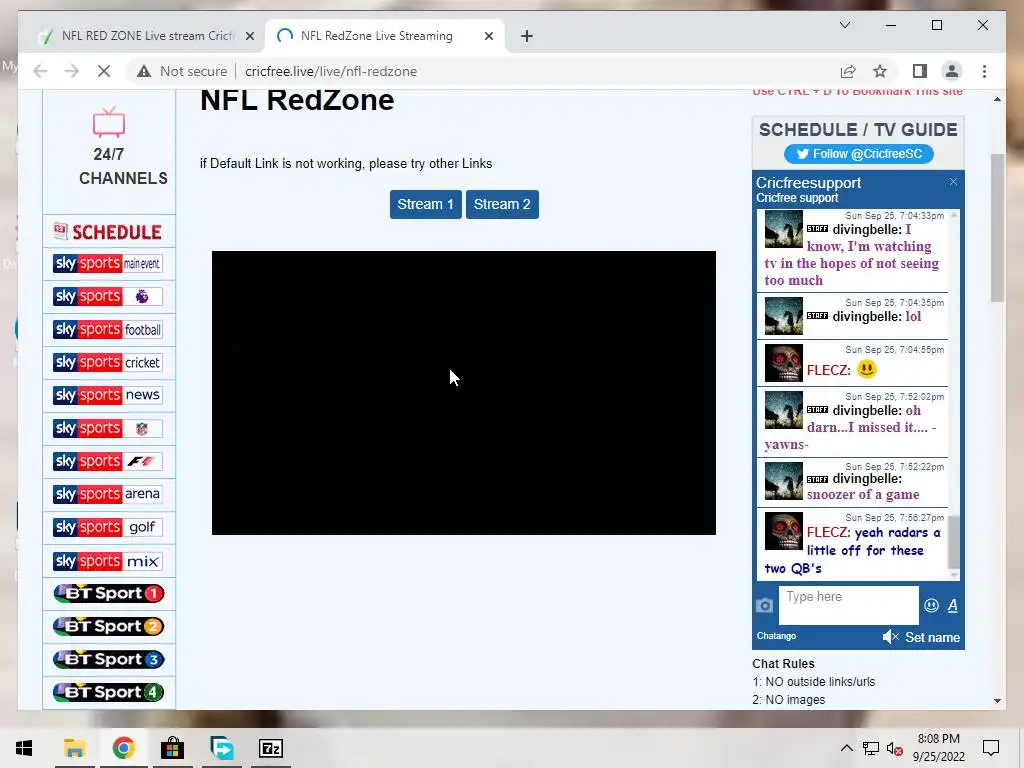
Task: Bookmark this page with the star
Action: [x=880, y=71]
